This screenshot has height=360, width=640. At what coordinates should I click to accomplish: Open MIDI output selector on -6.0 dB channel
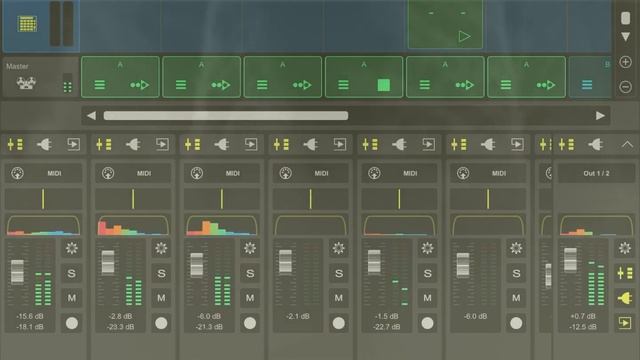488,173
